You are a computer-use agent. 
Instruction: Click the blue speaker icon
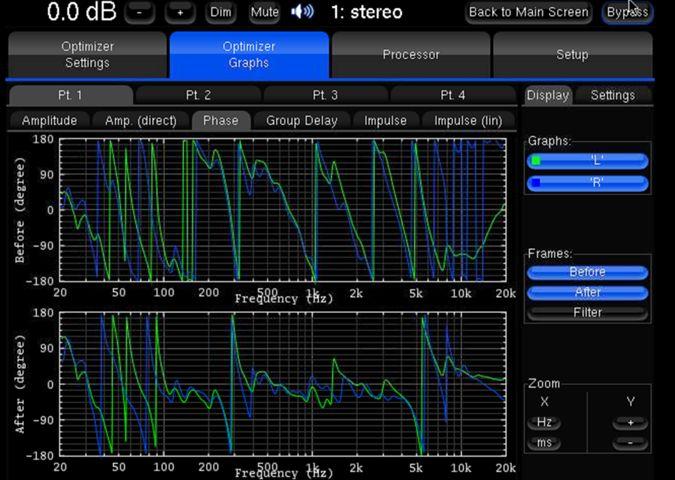pyautogui.click(x=302, y=12)
